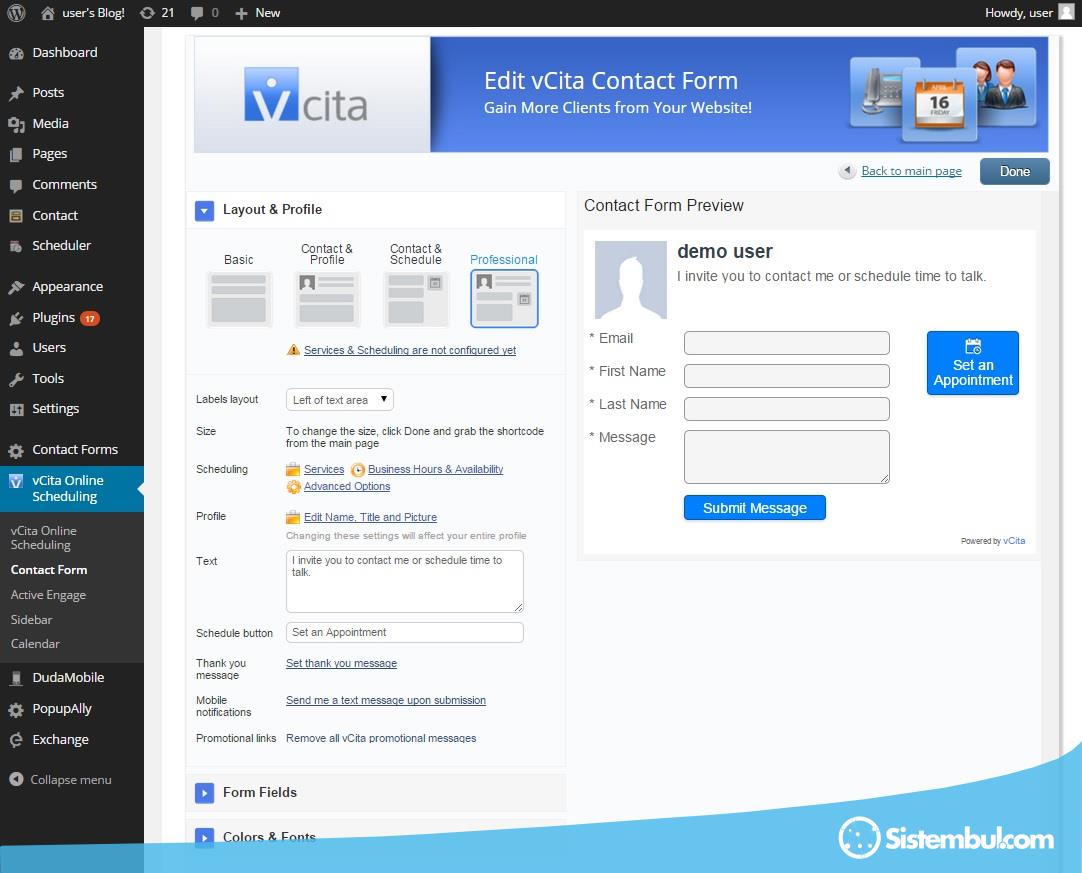This screenshot has height=873, width=1082.
Task: Open Services & Scheduling not configured link
Action: pyautogui.click(x=410, y=350)
